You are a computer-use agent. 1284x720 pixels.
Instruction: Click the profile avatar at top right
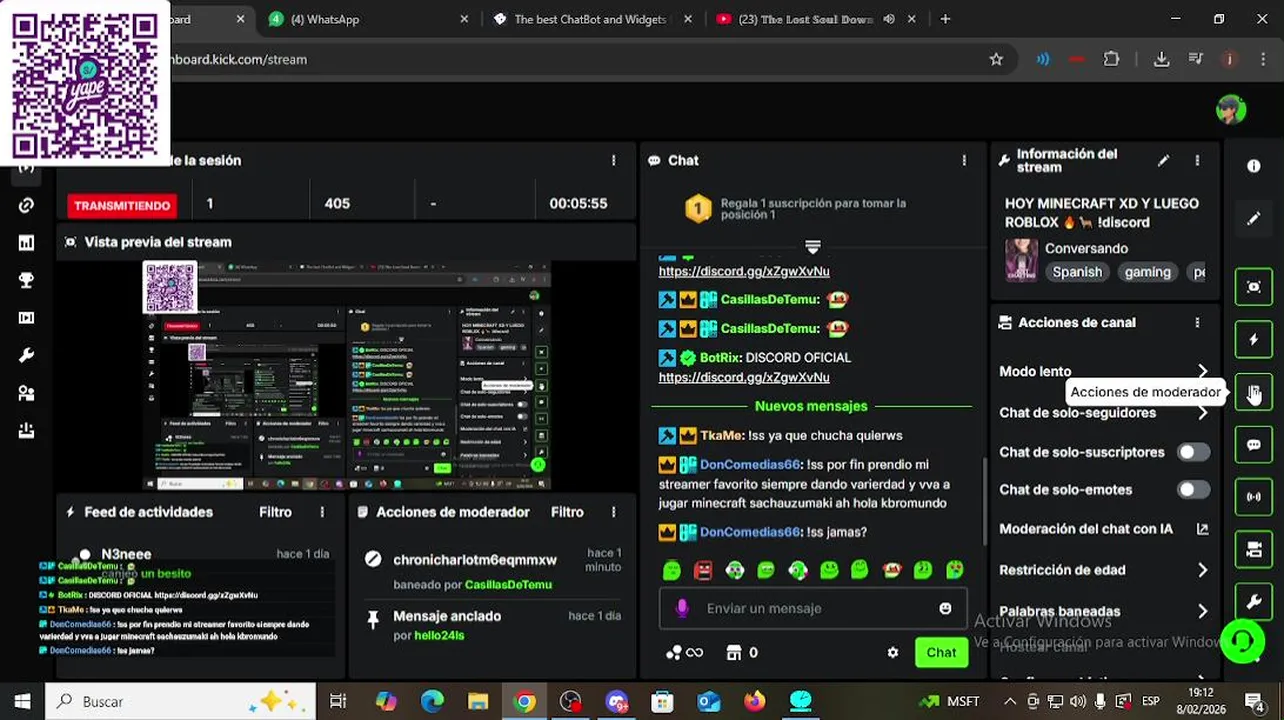coord(1231,110)
